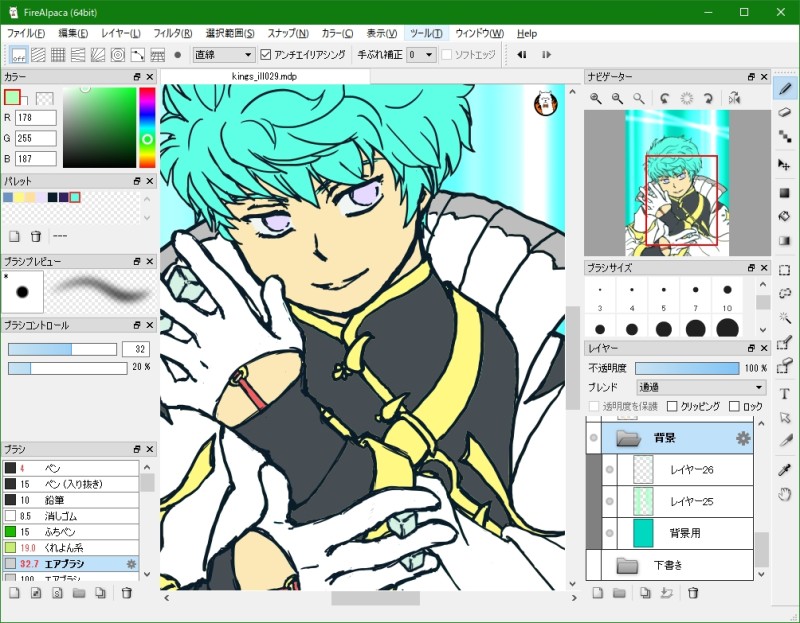
Task: Enable the curve snap
Action: click(x=138, y=55)
